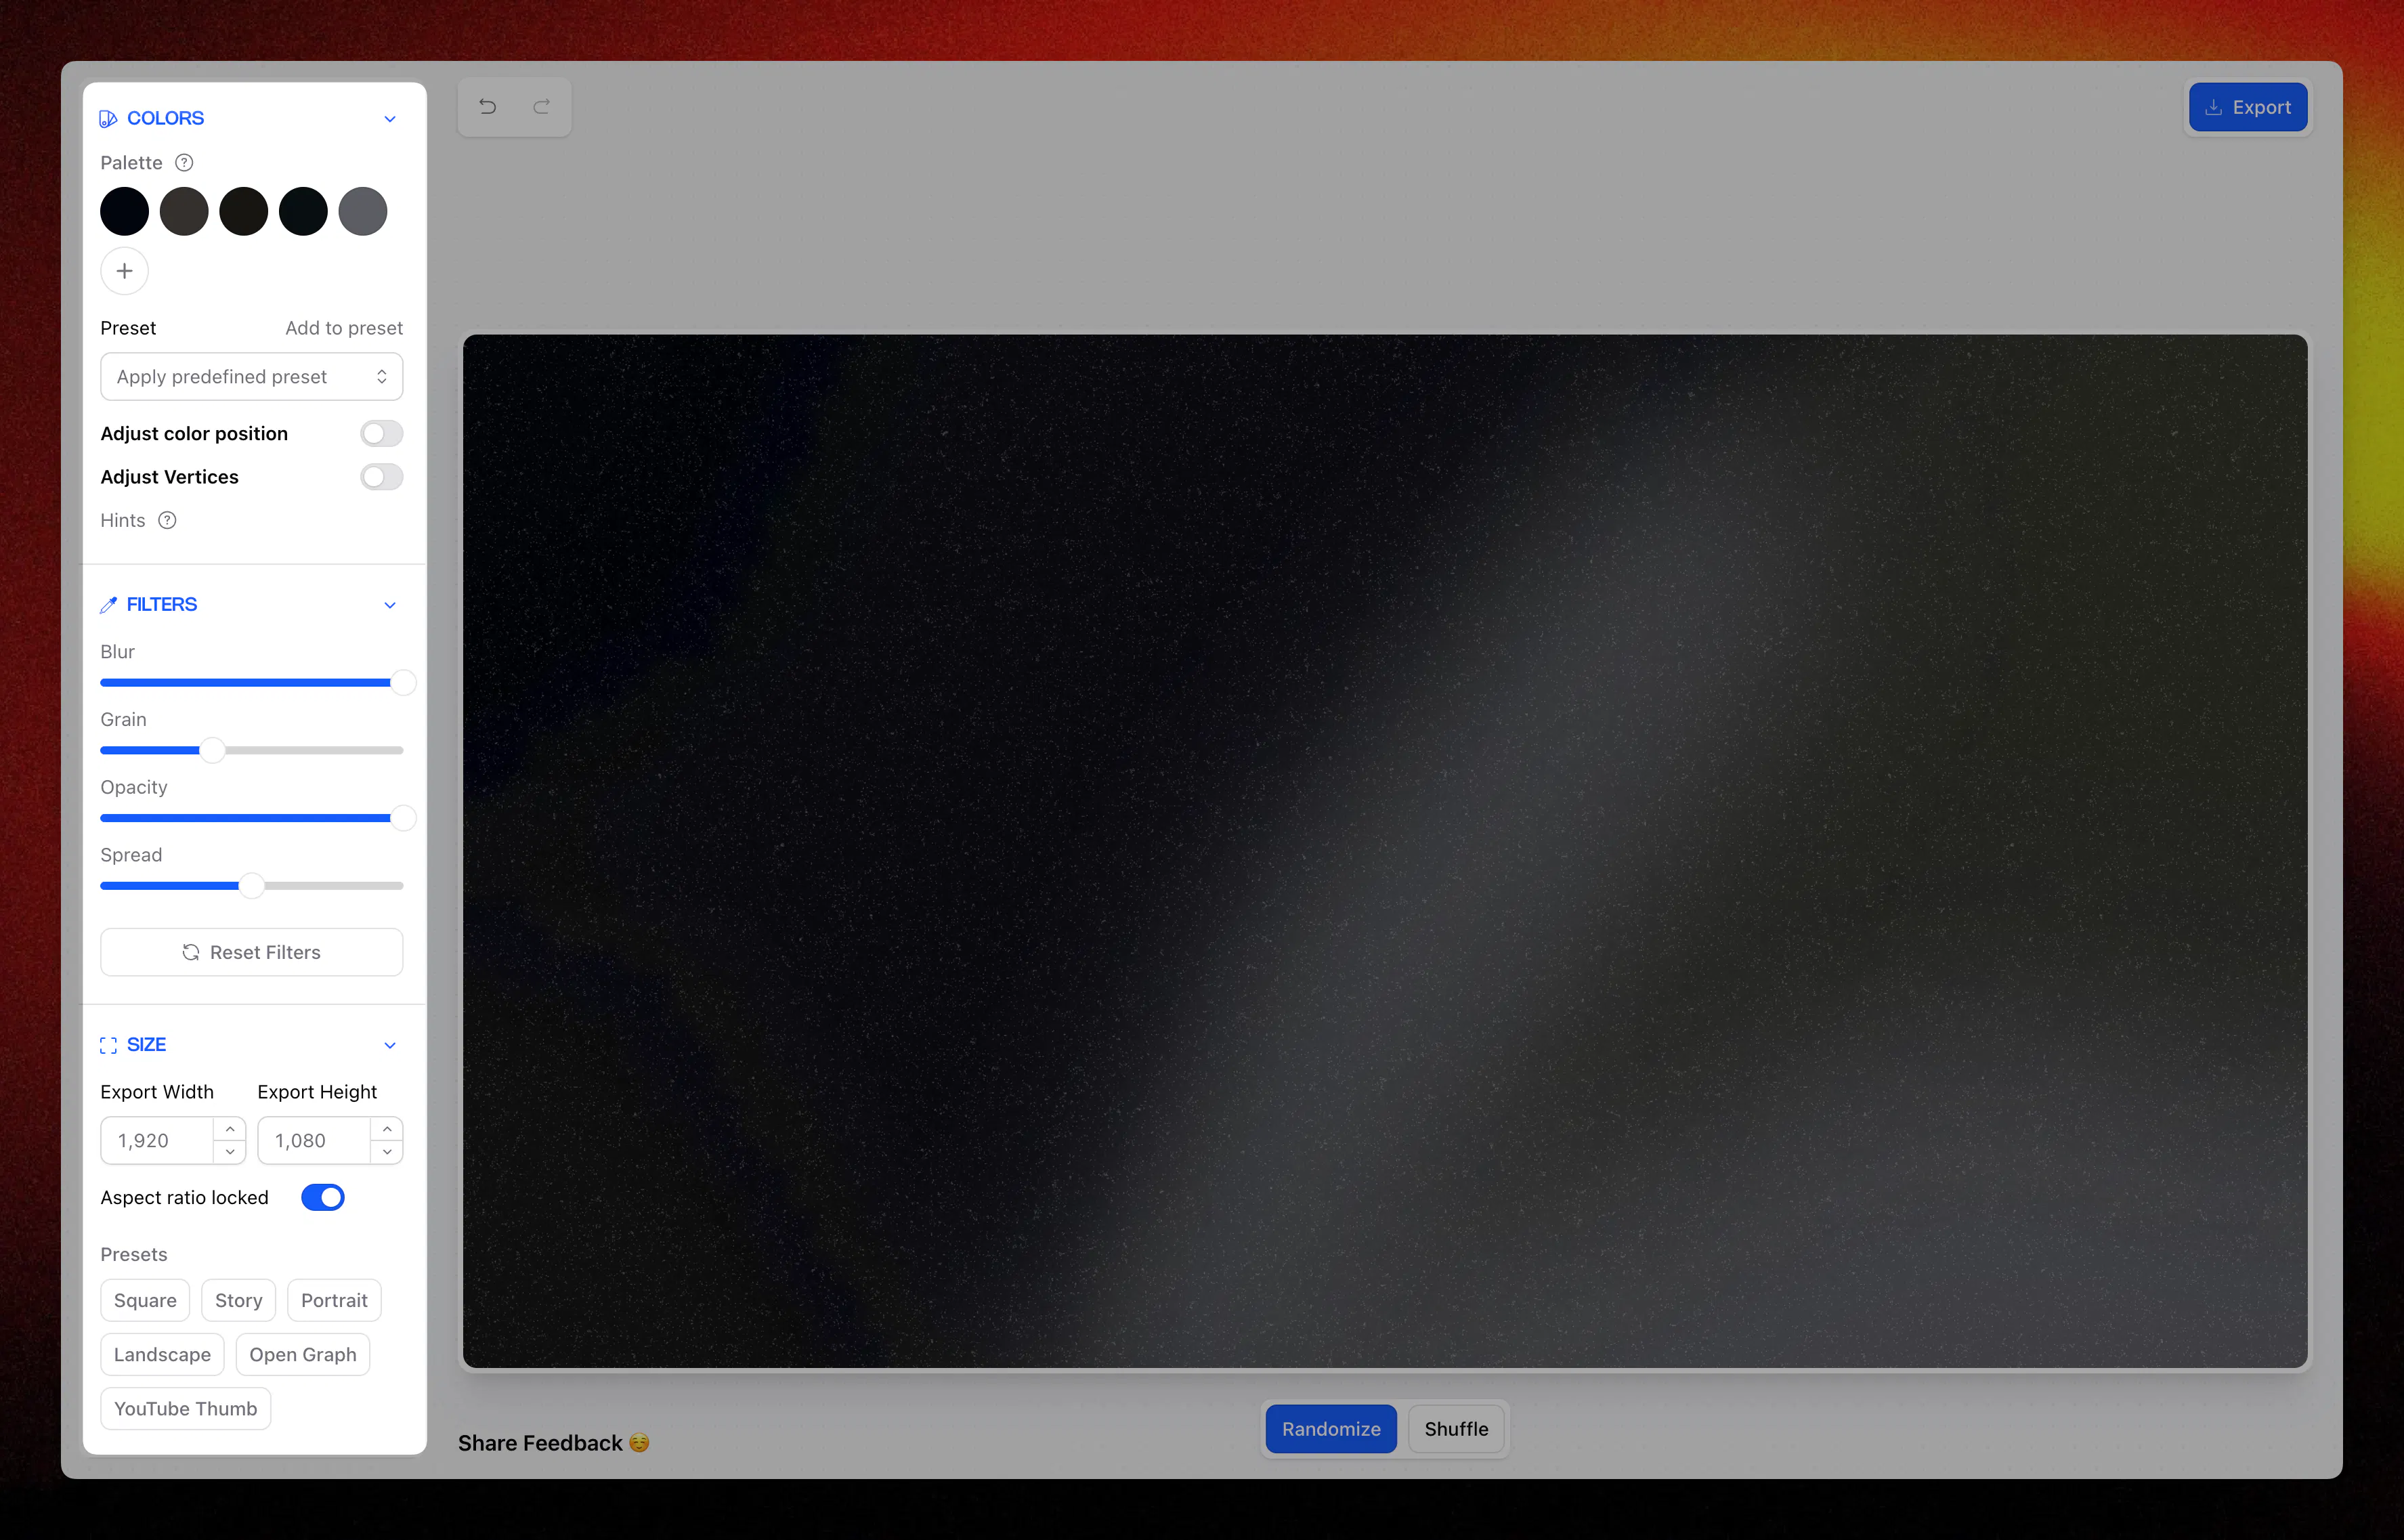
Task: Click the Randomize button
Action: coord(1331,1429)
